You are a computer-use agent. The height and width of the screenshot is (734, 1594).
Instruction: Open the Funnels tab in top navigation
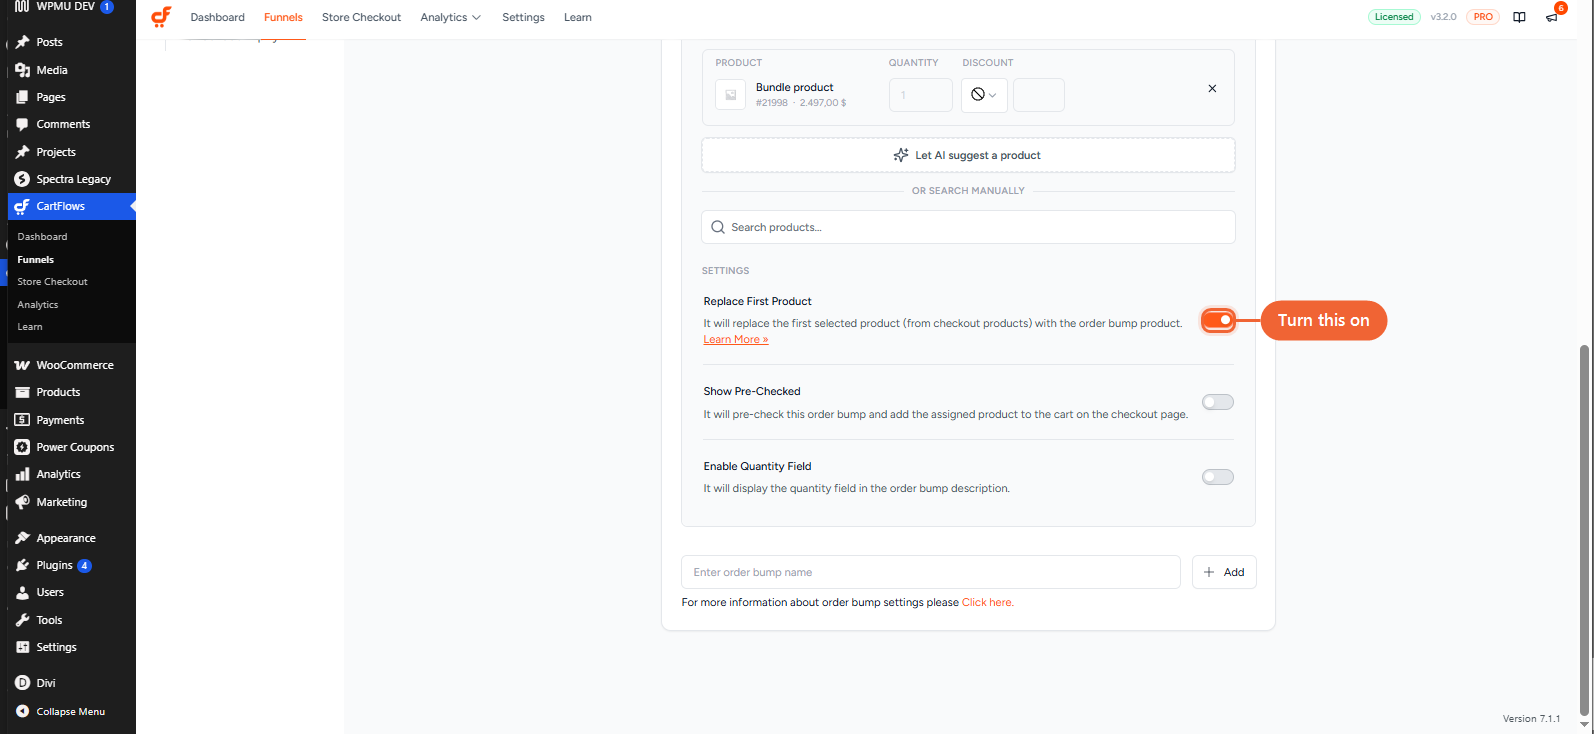(x=283, y=17)
